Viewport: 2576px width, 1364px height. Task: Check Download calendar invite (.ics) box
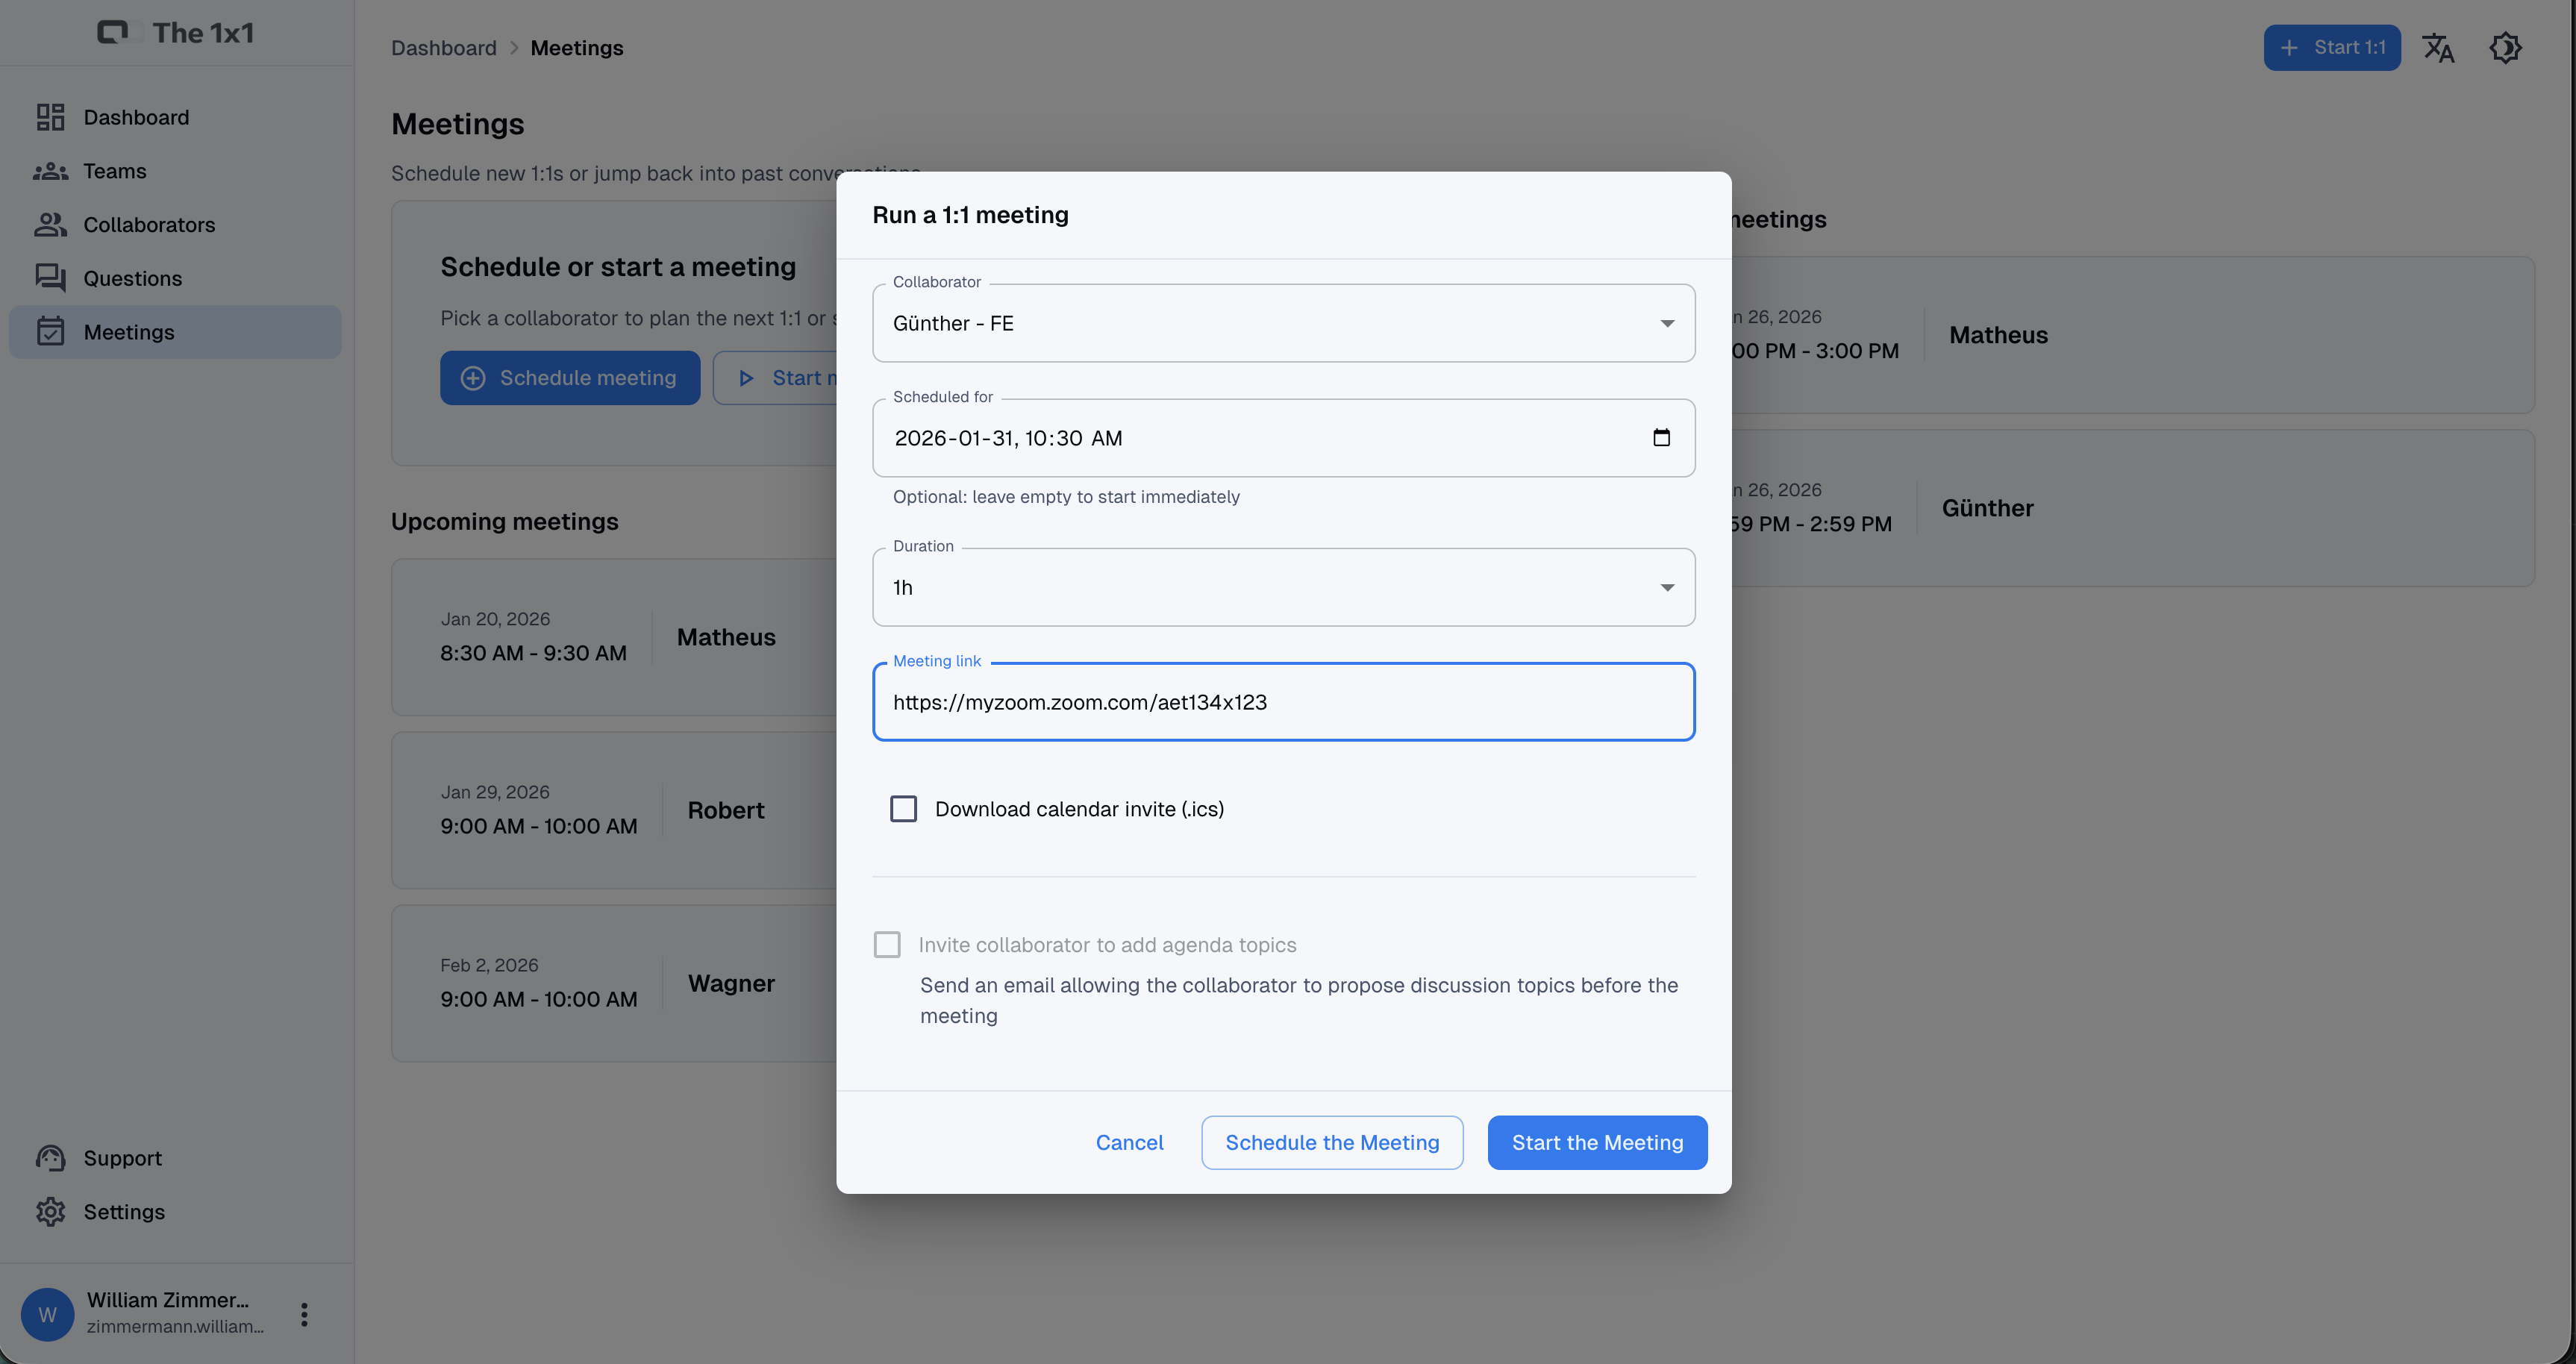point(903,809)
